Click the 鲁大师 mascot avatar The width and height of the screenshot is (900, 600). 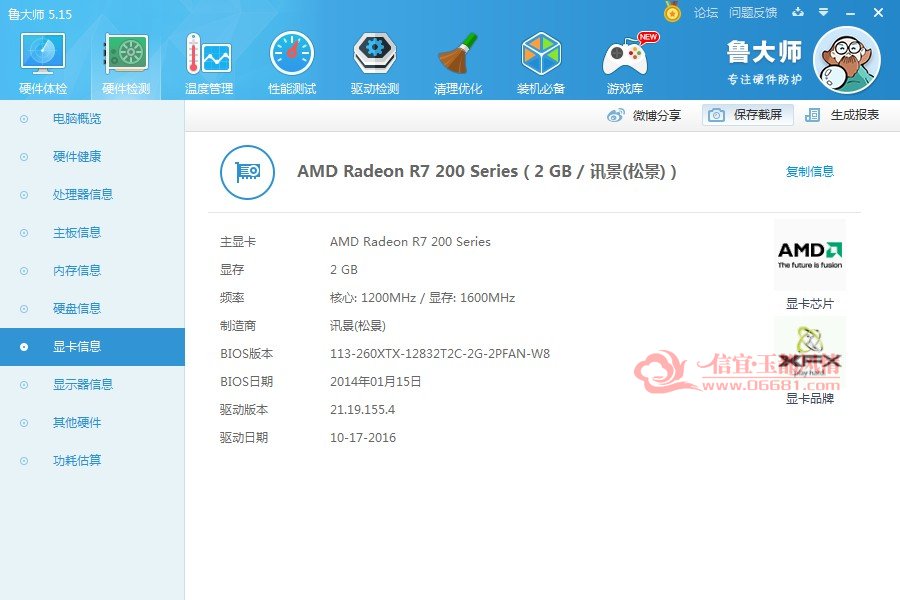(847, 60)
